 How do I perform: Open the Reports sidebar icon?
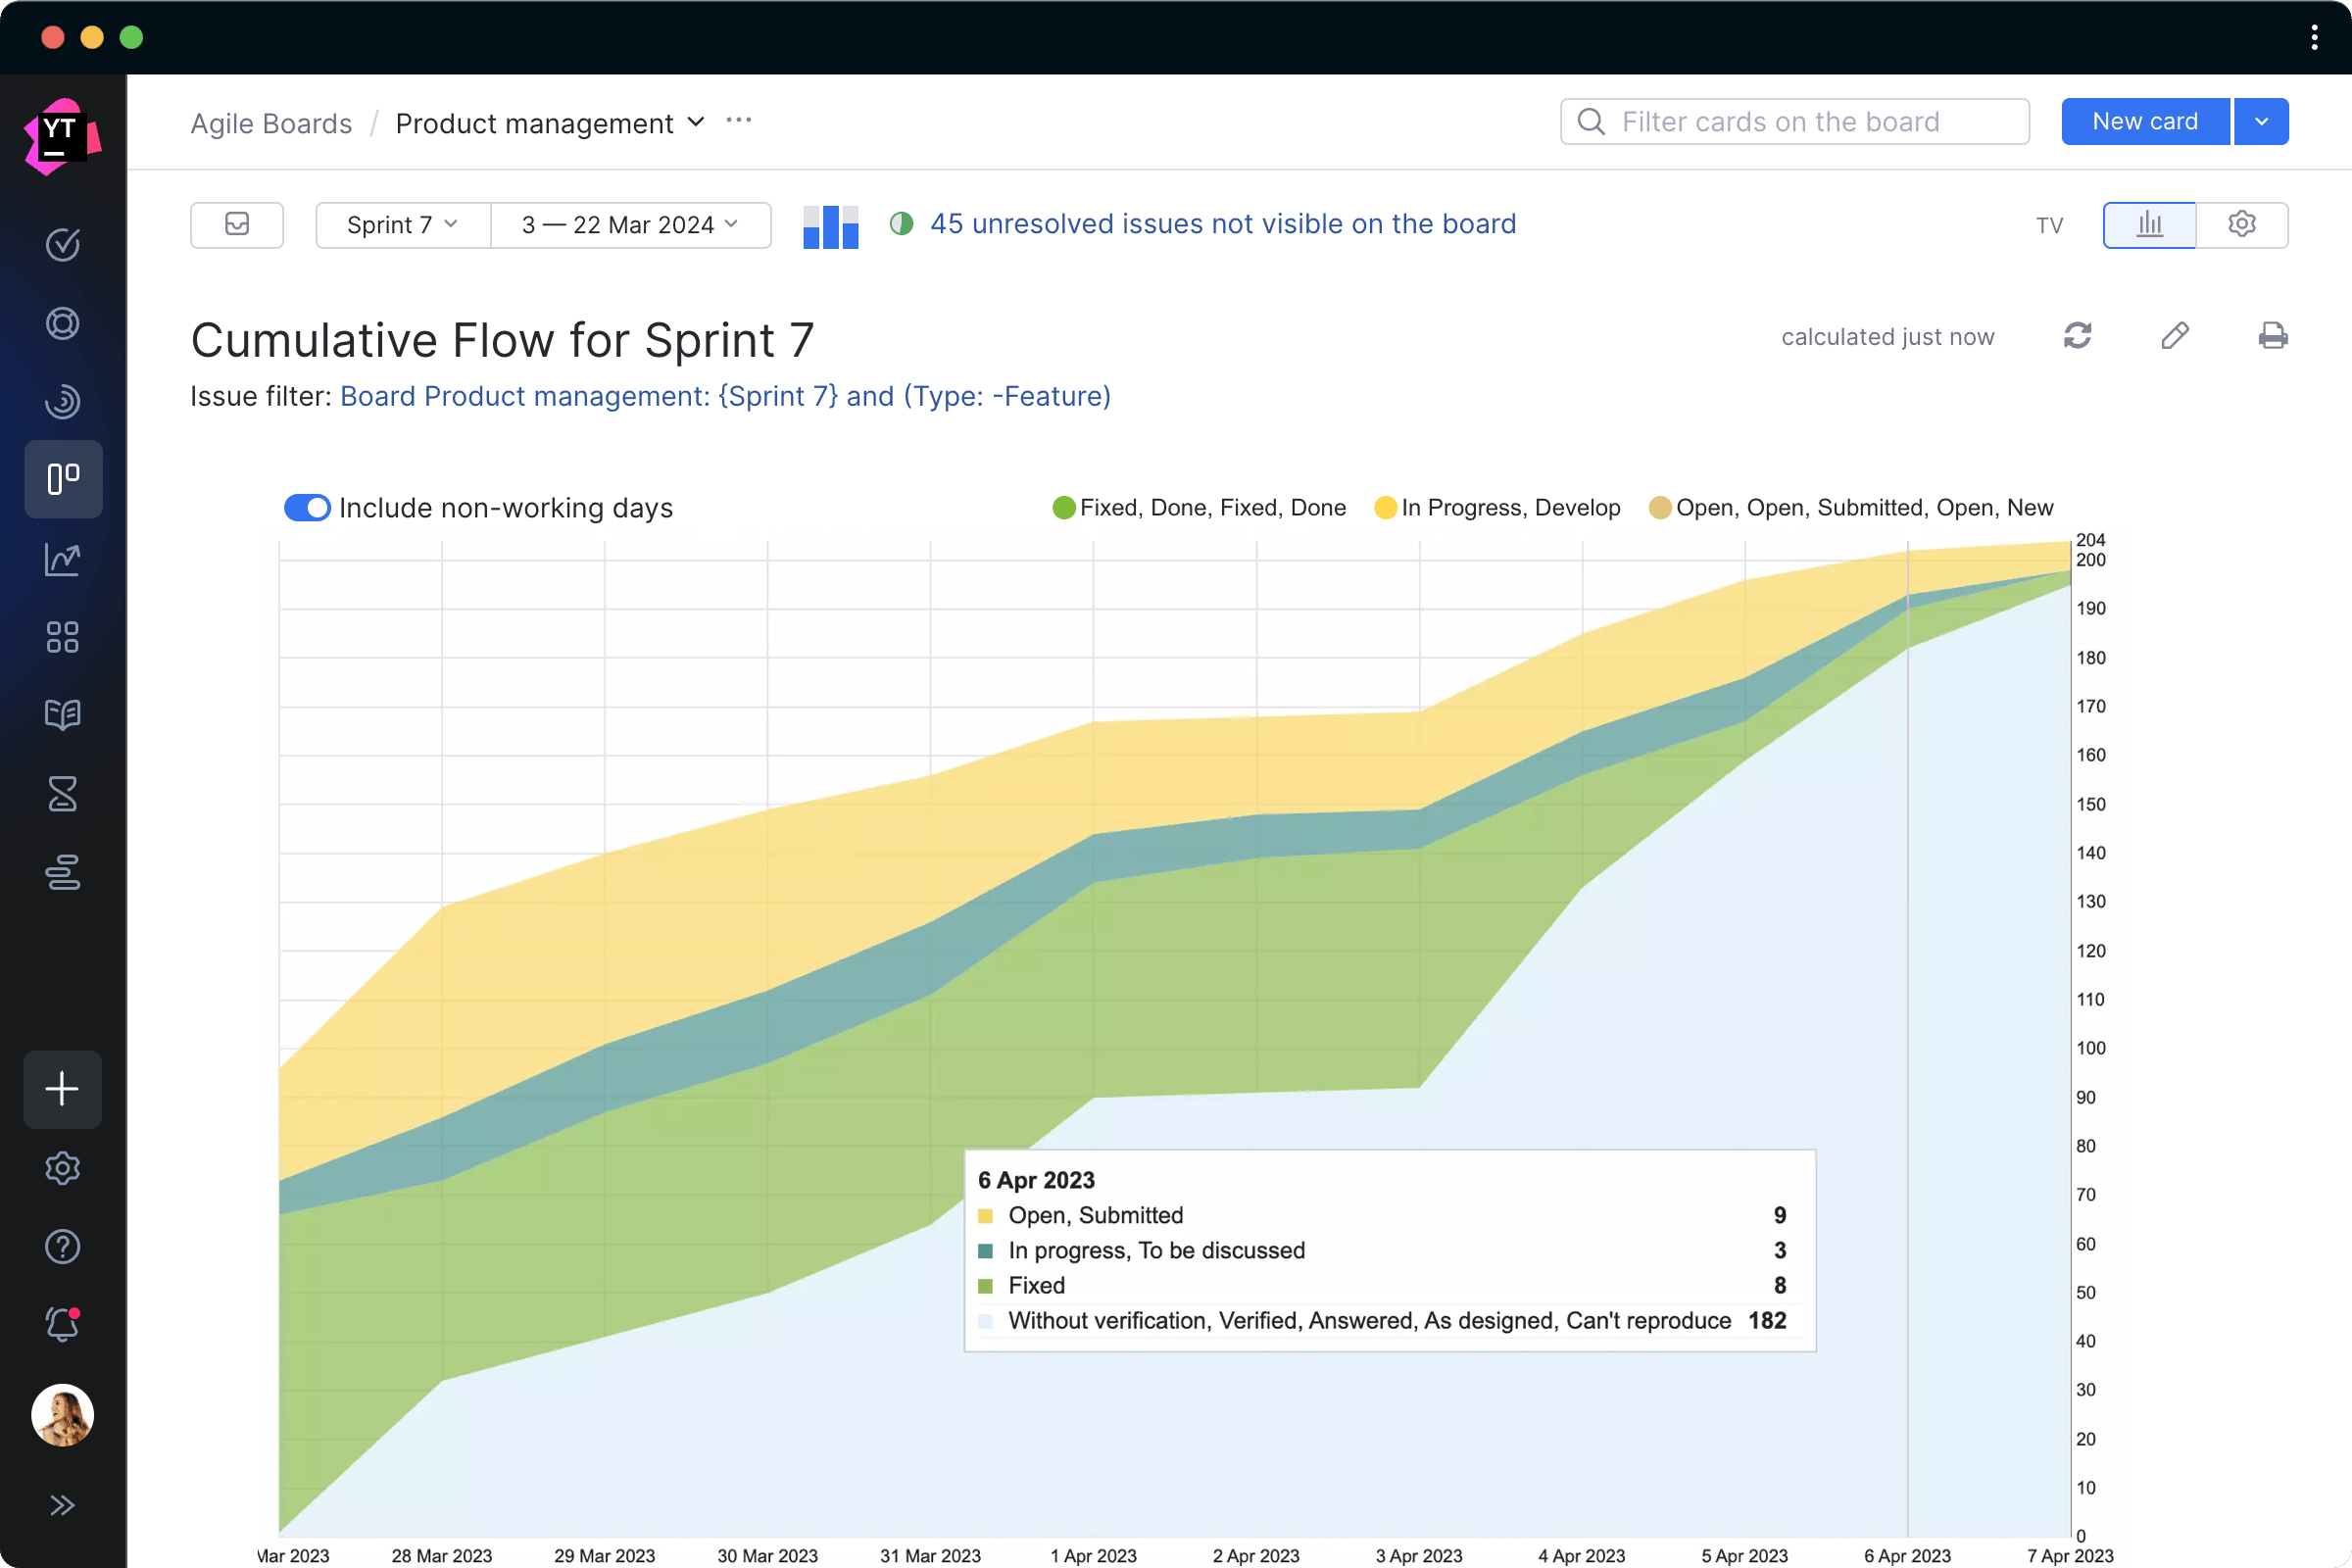coord(63,560)
